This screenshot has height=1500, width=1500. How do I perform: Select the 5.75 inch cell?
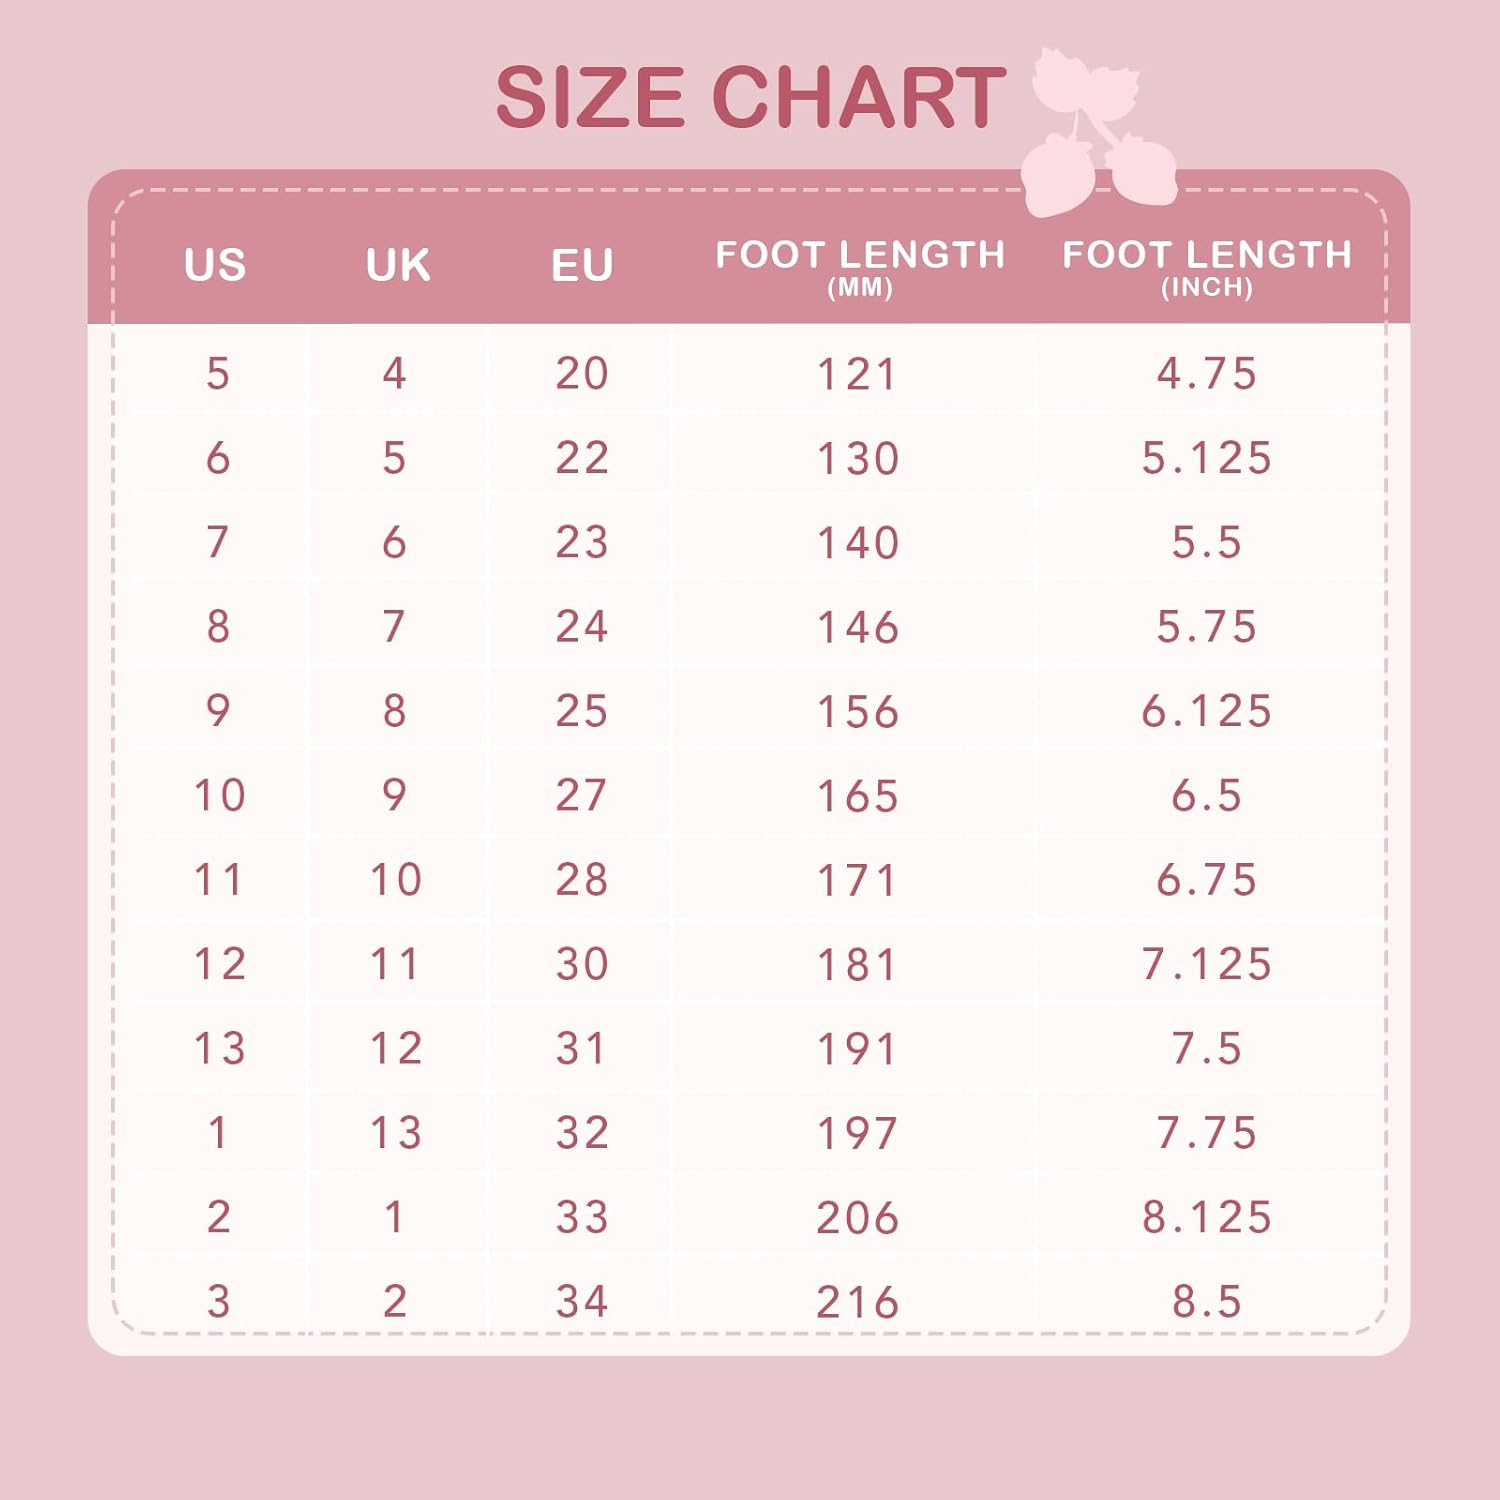(1207, 627)
